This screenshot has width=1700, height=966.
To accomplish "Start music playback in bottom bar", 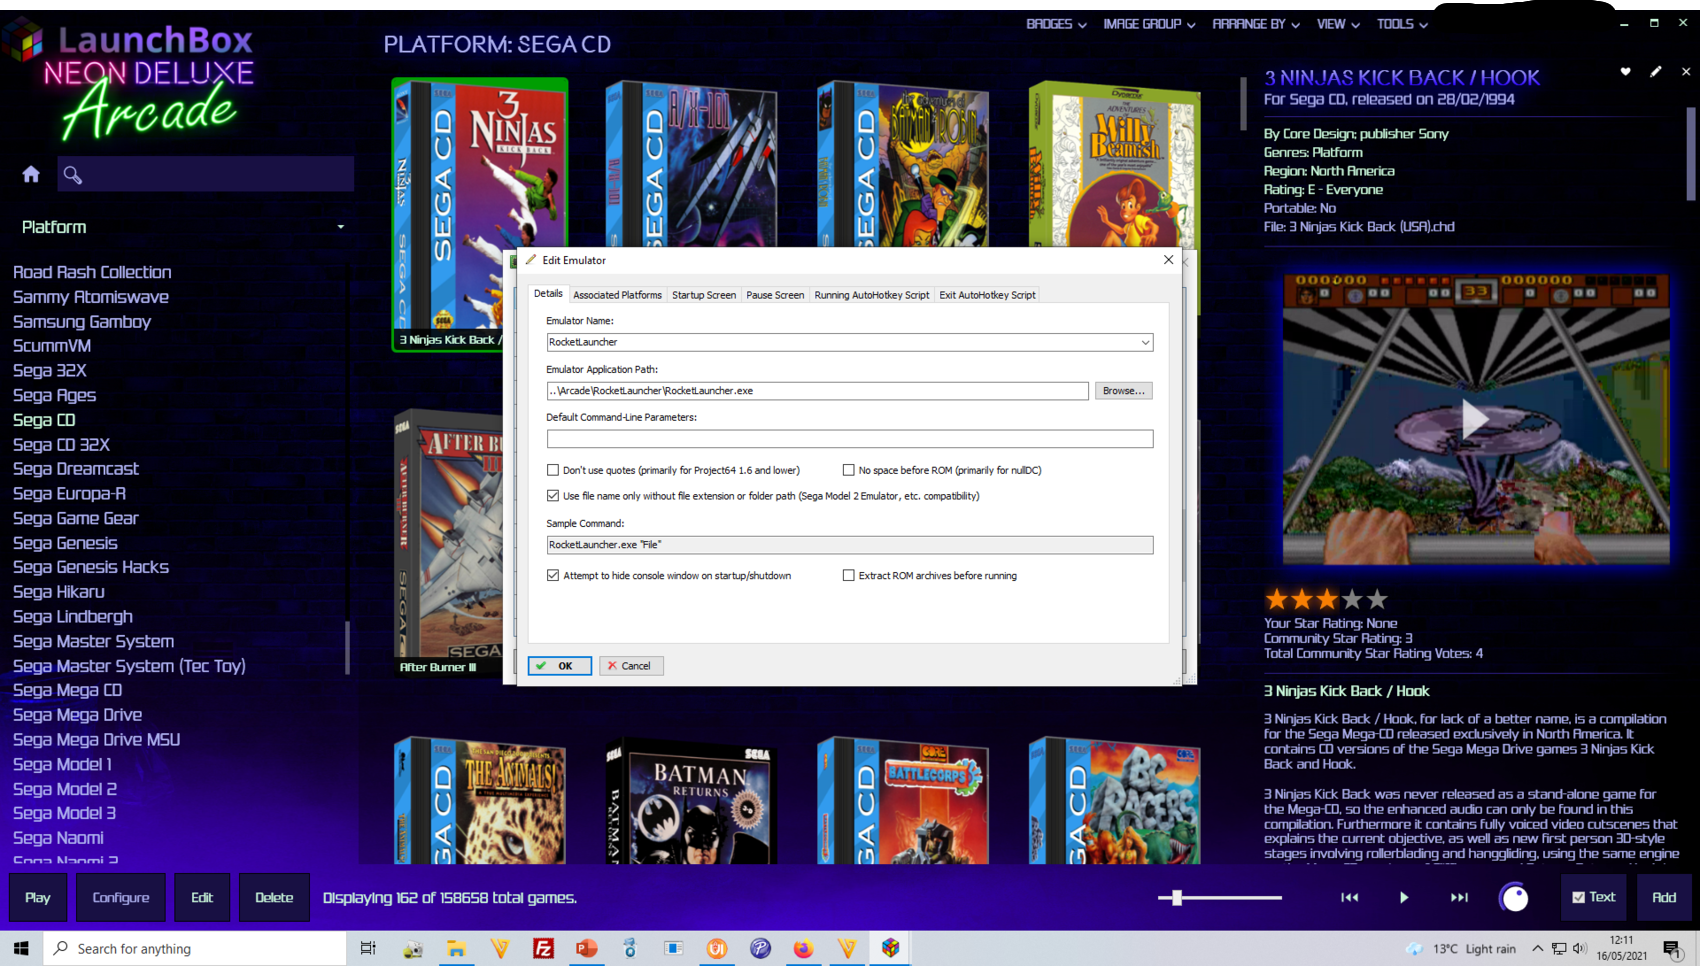I will [1404, 898].
